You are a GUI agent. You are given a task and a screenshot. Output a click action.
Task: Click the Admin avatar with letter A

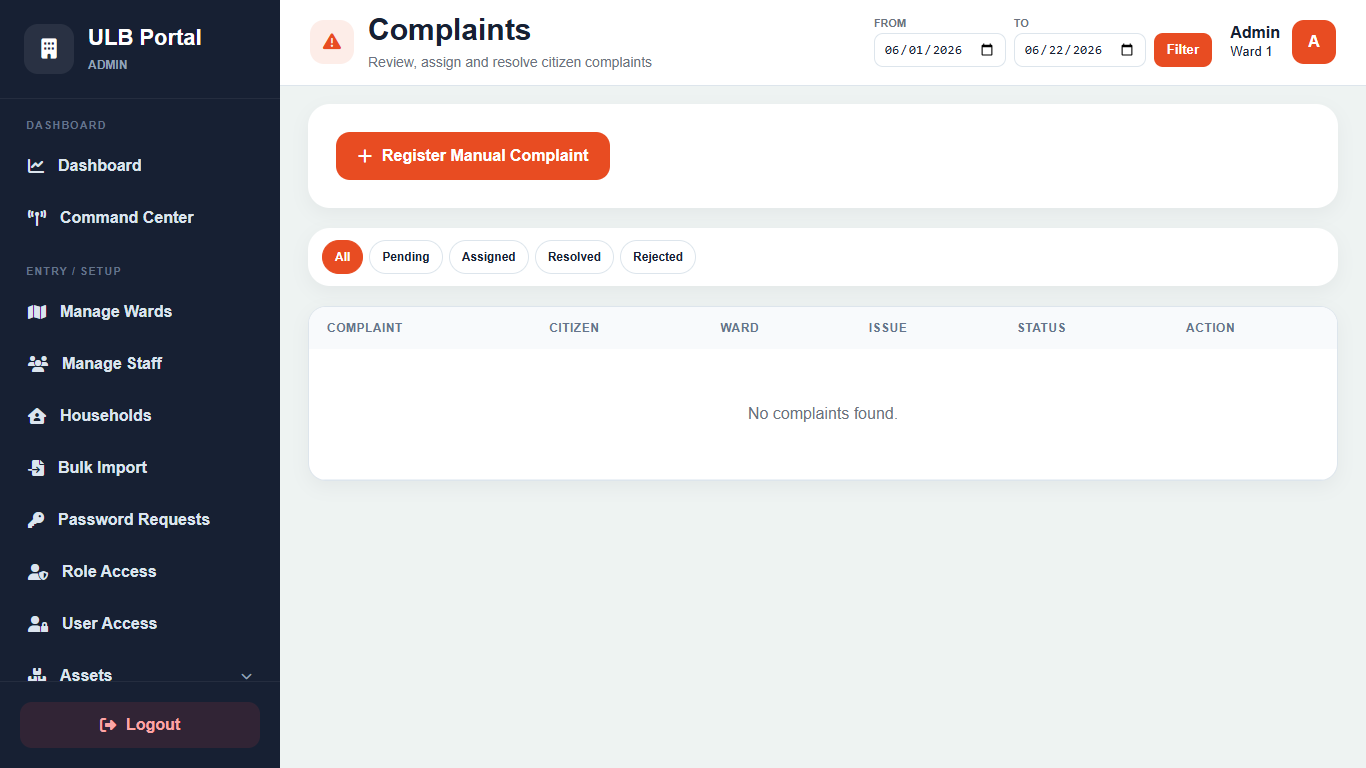tap(1314, 42)
